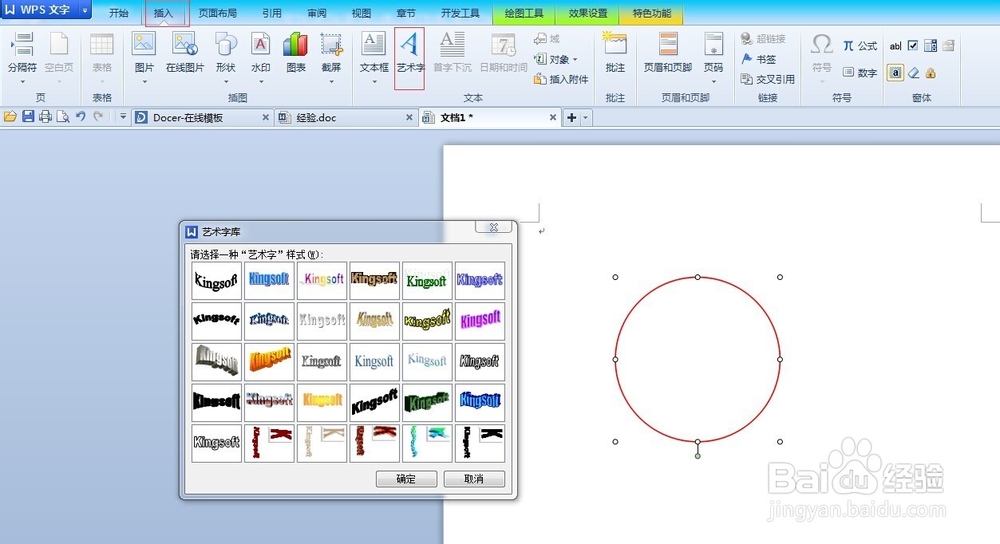This screenshot has height=544, width=1000.
Task: Expand the 页码 dropdown arrow
Action: point(713,82)
